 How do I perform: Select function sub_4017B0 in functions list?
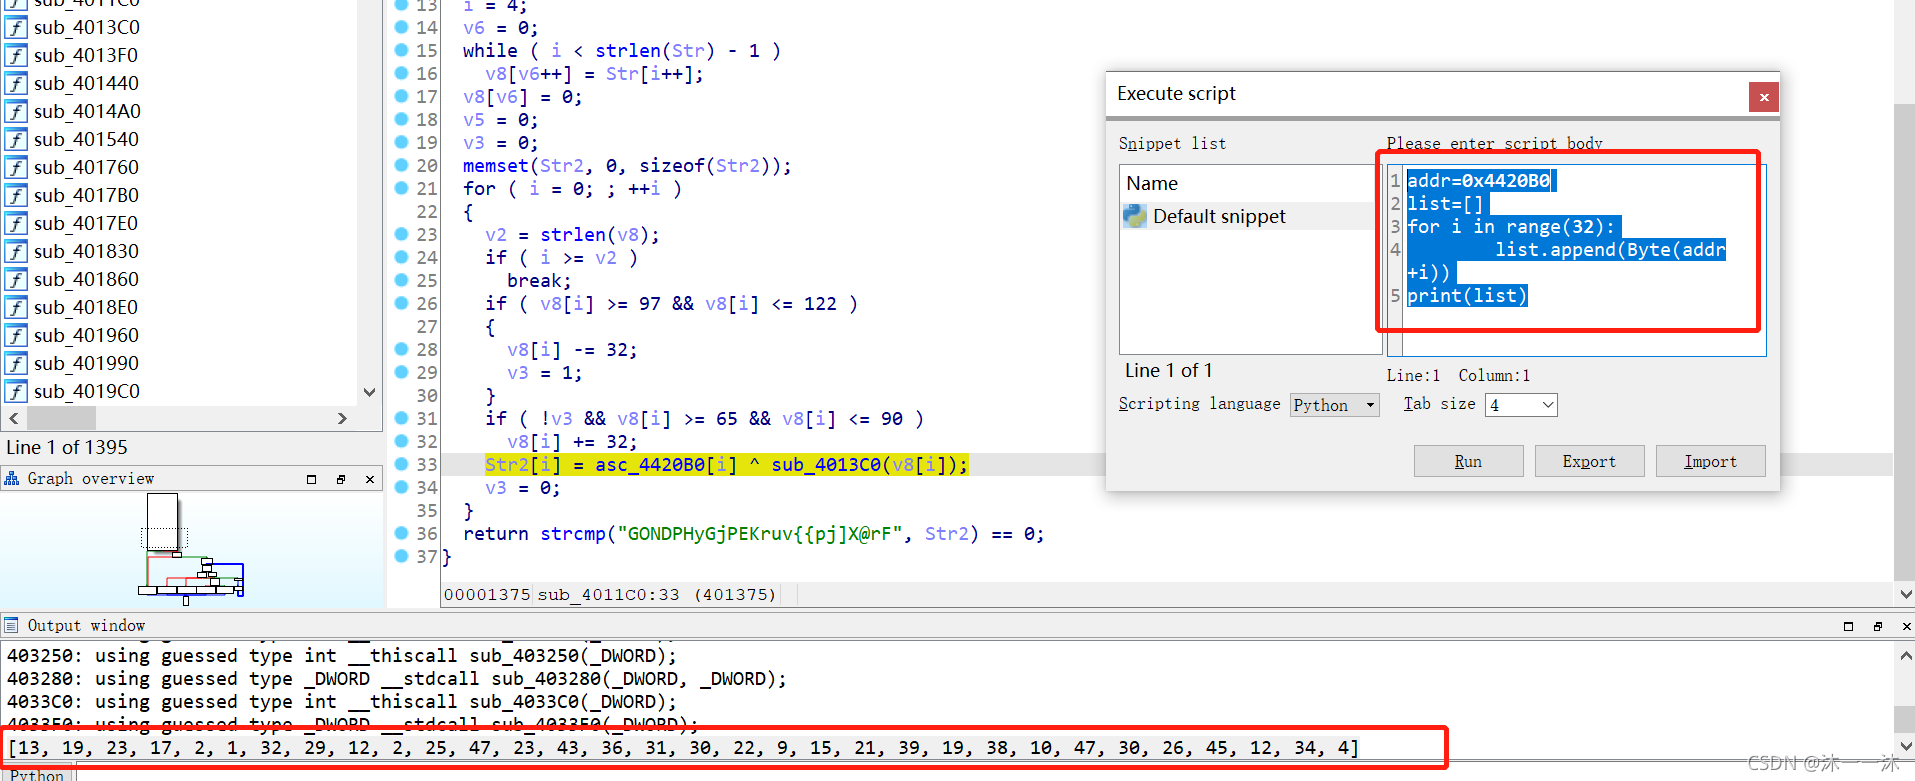[86, 195]
